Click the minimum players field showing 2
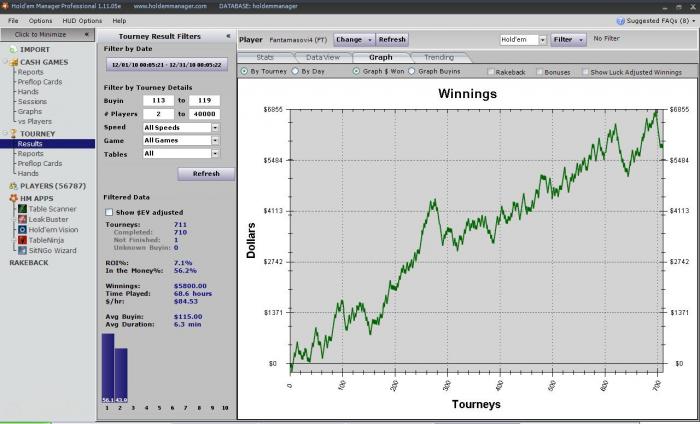Image resolution: width=700 pixels, height=424 pixels. coord(158,114)
